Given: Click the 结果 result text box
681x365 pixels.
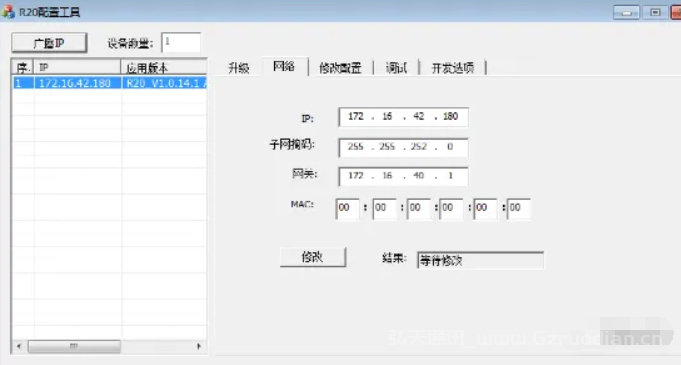Looking at the screenshot, I should [480, 260].
